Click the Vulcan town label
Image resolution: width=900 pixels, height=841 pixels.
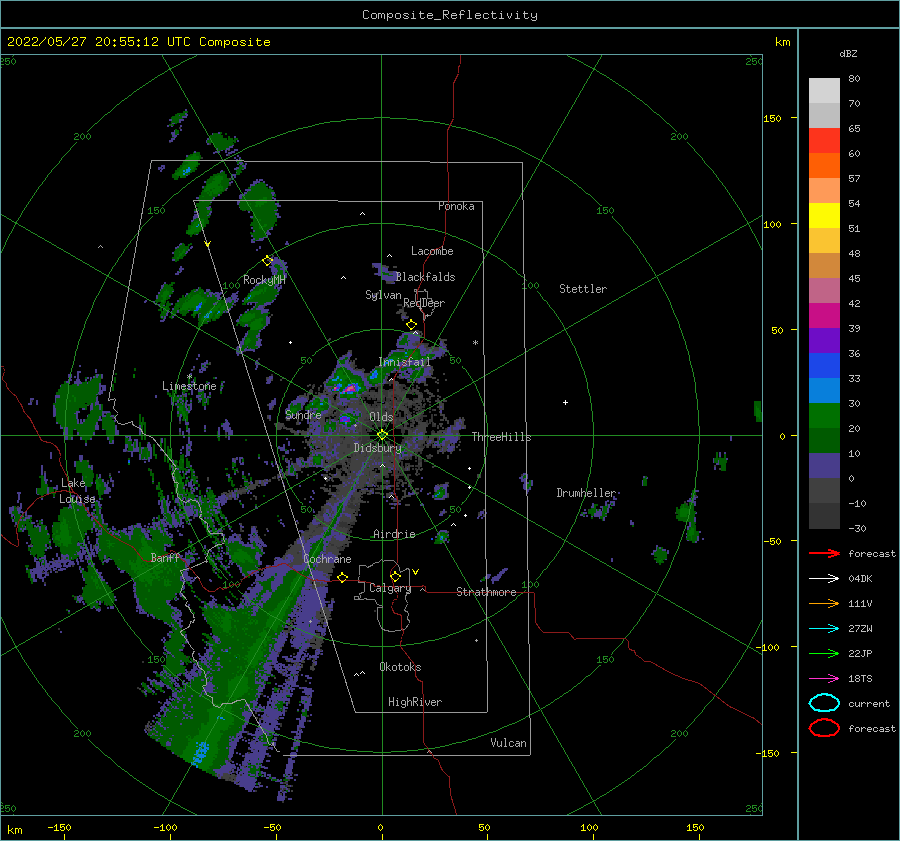508,743
